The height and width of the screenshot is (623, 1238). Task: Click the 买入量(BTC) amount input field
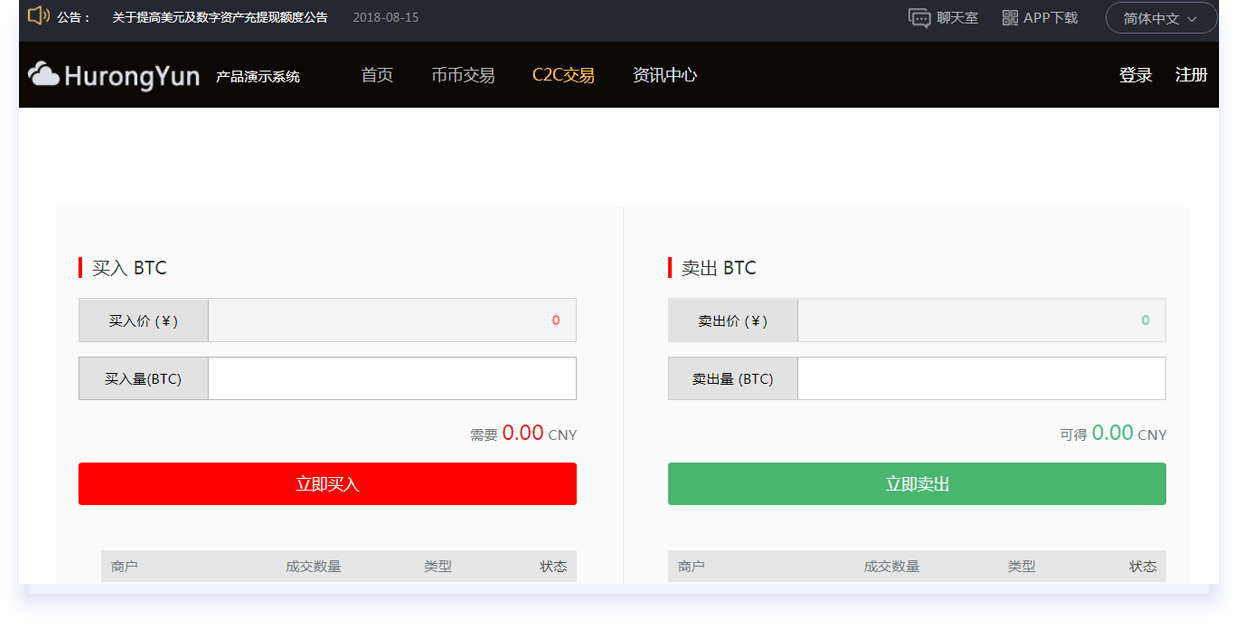392,379
